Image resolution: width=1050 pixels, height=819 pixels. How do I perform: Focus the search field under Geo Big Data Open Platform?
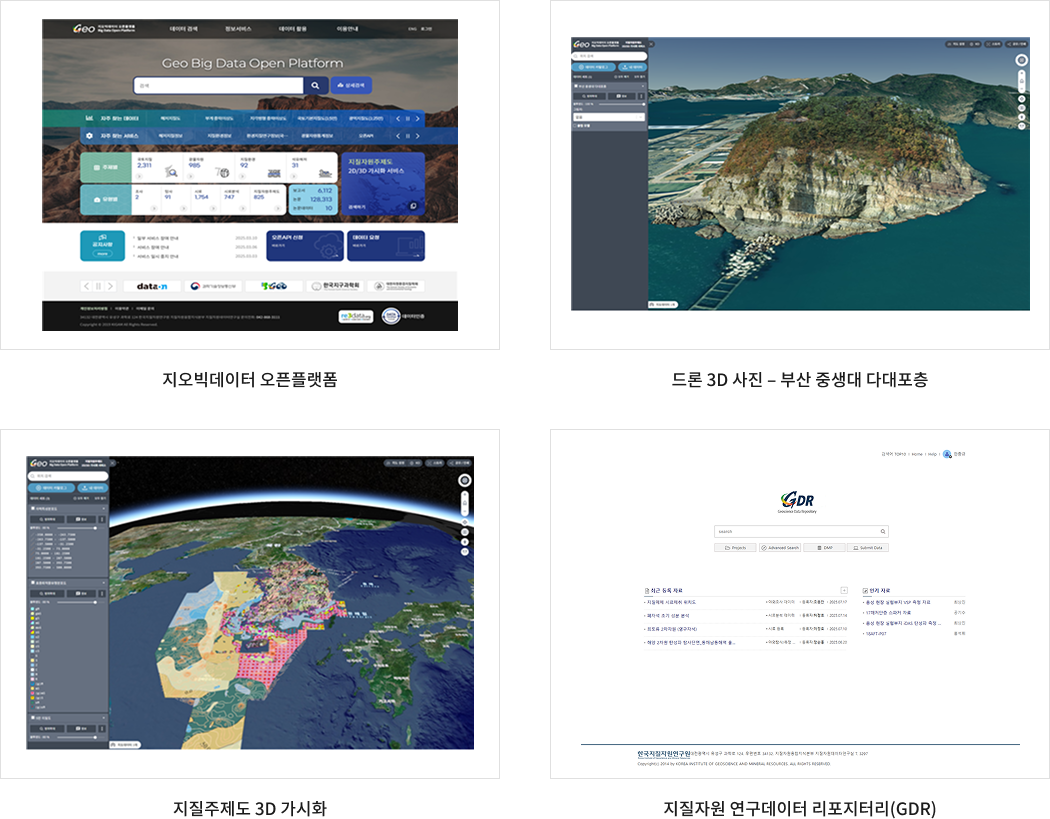point(218,86)
